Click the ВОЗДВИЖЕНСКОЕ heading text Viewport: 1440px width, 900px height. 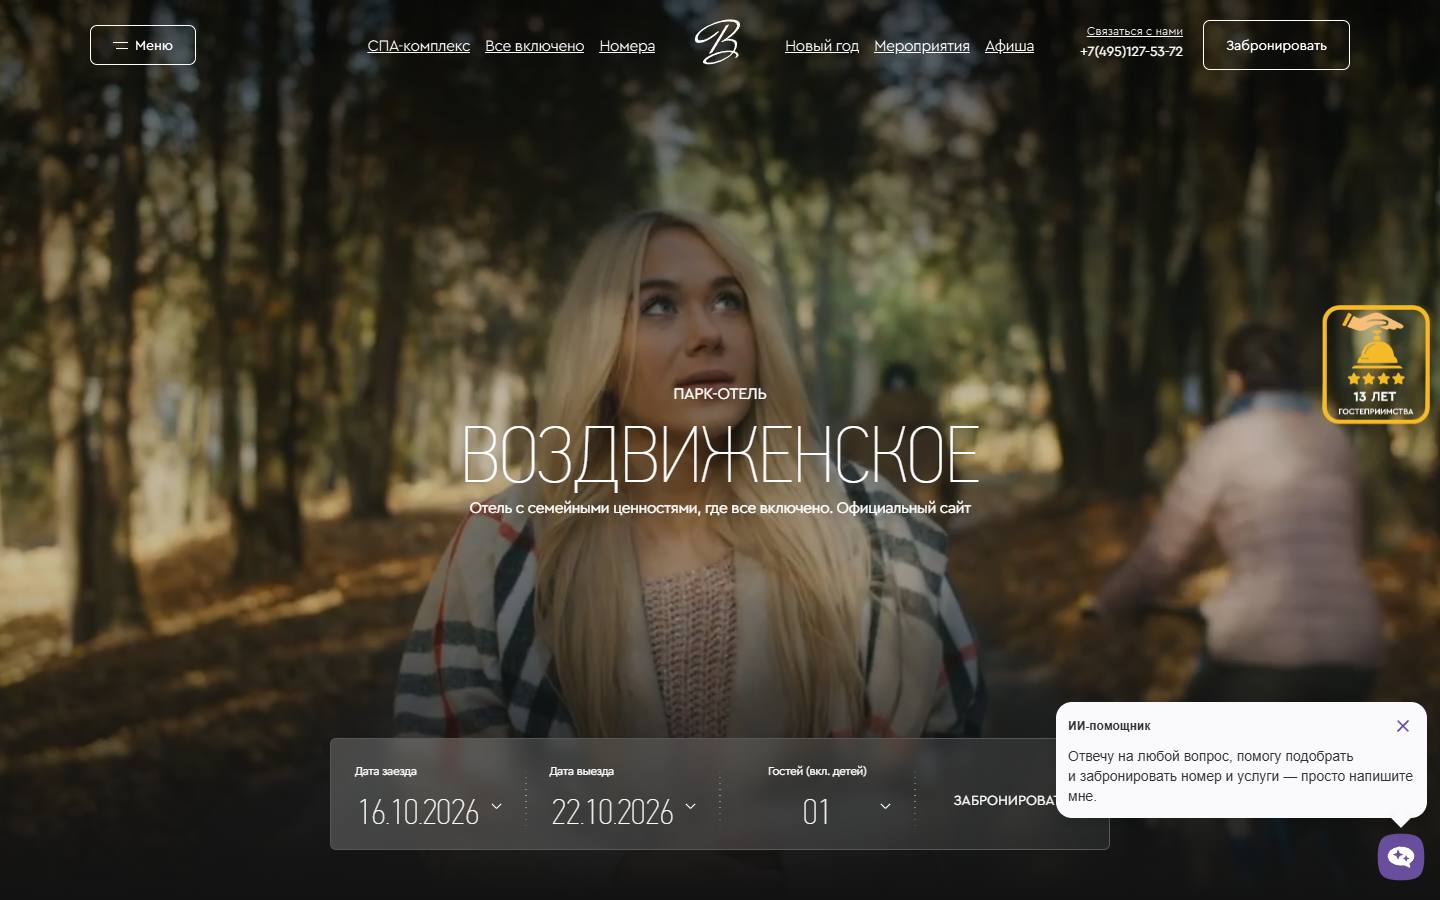[720, 455]
